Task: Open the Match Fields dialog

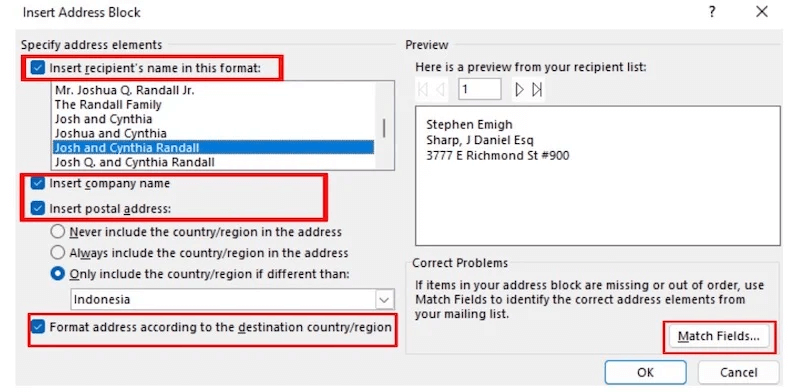Action: tap(718, 336)
